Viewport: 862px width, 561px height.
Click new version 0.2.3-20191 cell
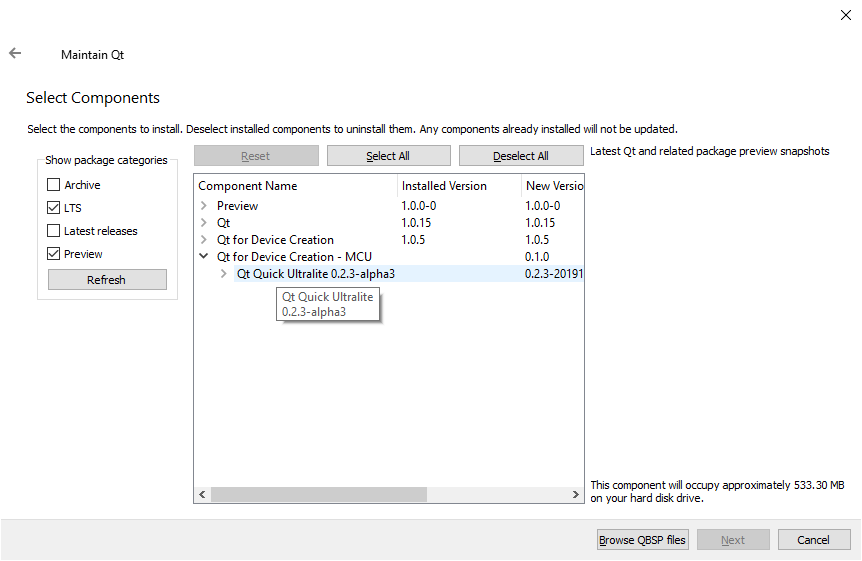click(554, 274)
